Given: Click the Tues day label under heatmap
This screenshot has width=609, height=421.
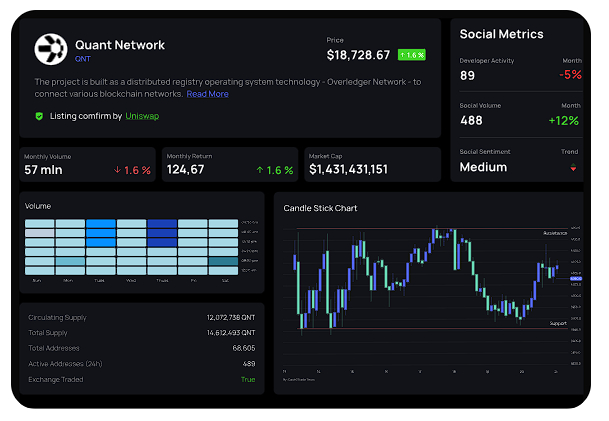Looking at the screenshot, I should [x=99, y=280].
